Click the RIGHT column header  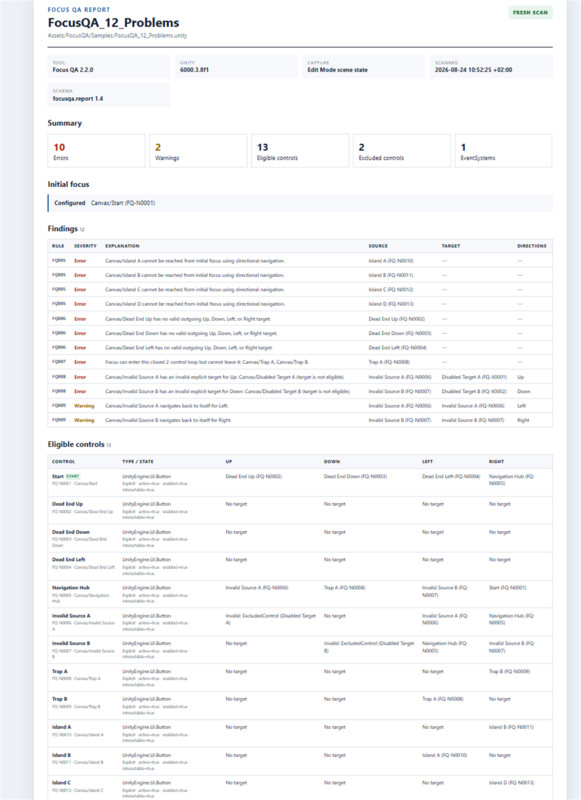pos(496,461)
